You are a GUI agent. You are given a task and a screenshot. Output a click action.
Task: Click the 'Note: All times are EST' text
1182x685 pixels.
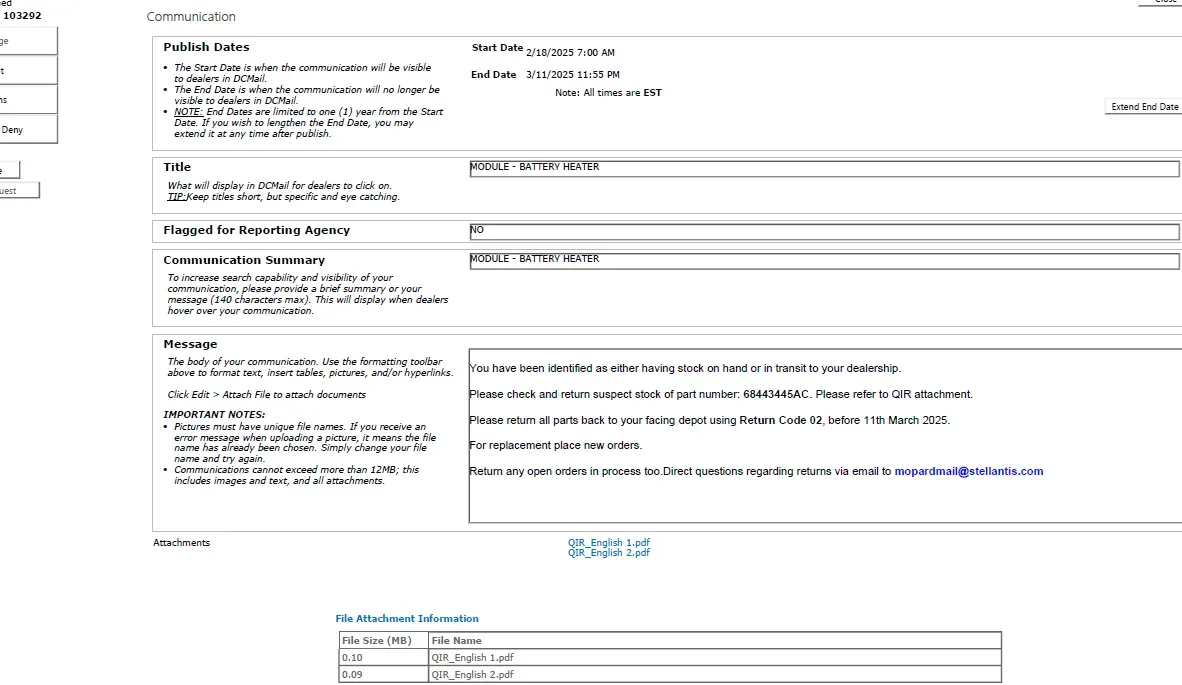click(x=608, y=93)
